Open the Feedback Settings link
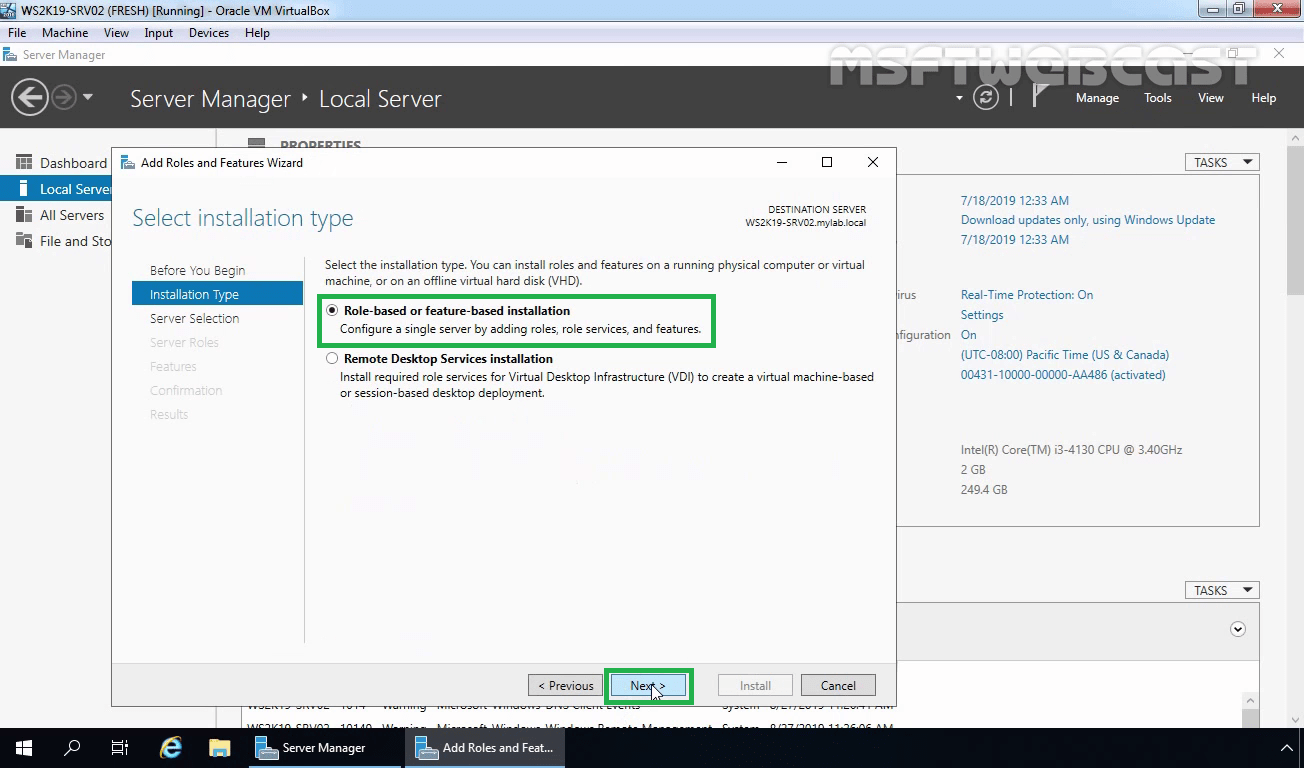This screenshot has height=768, width=1304. (x=982, y=315)
